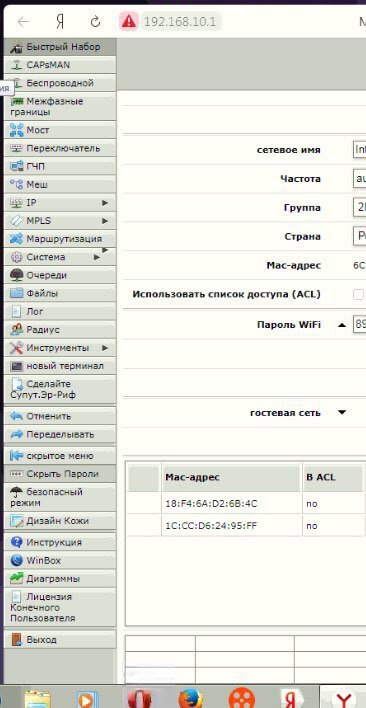Screen dimensions: 366x708
Task: Open the Беспроводной wireless menu
Action: point(60,83)
